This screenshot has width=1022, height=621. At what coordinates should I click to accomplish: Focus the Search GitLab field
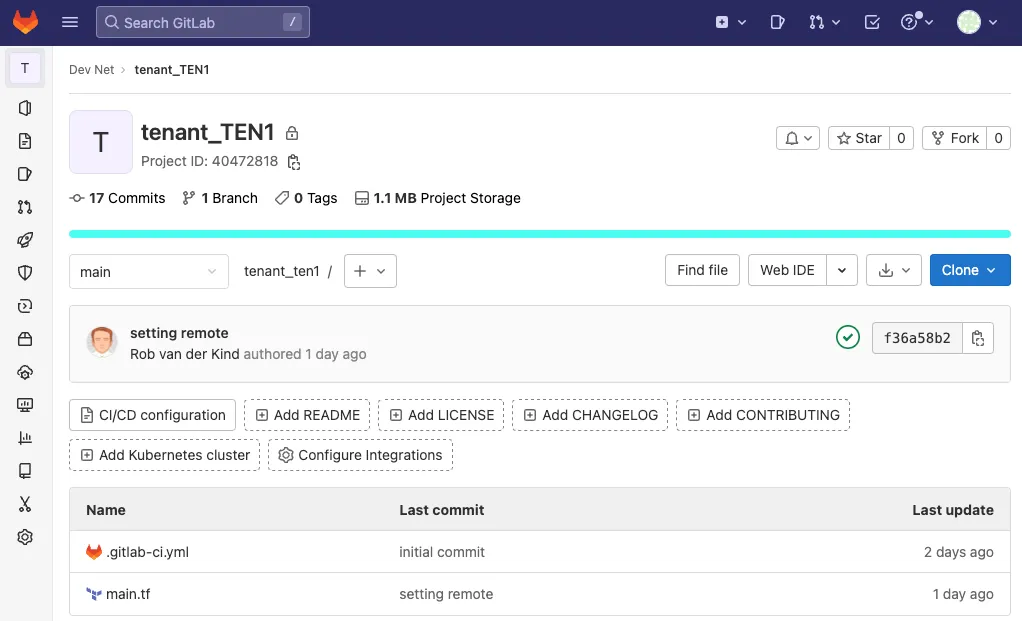pos(203,22)
